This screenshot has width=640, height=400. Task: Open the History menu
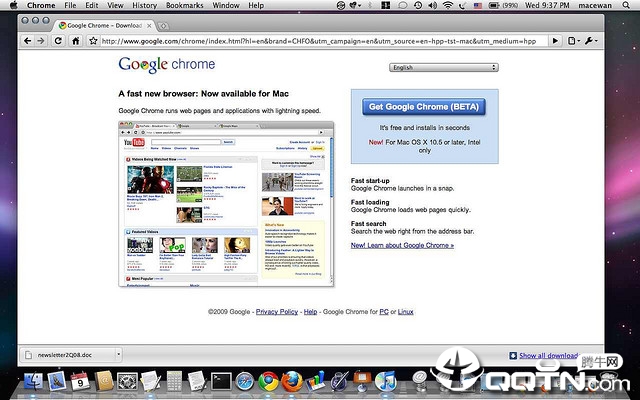pos(144,5)
